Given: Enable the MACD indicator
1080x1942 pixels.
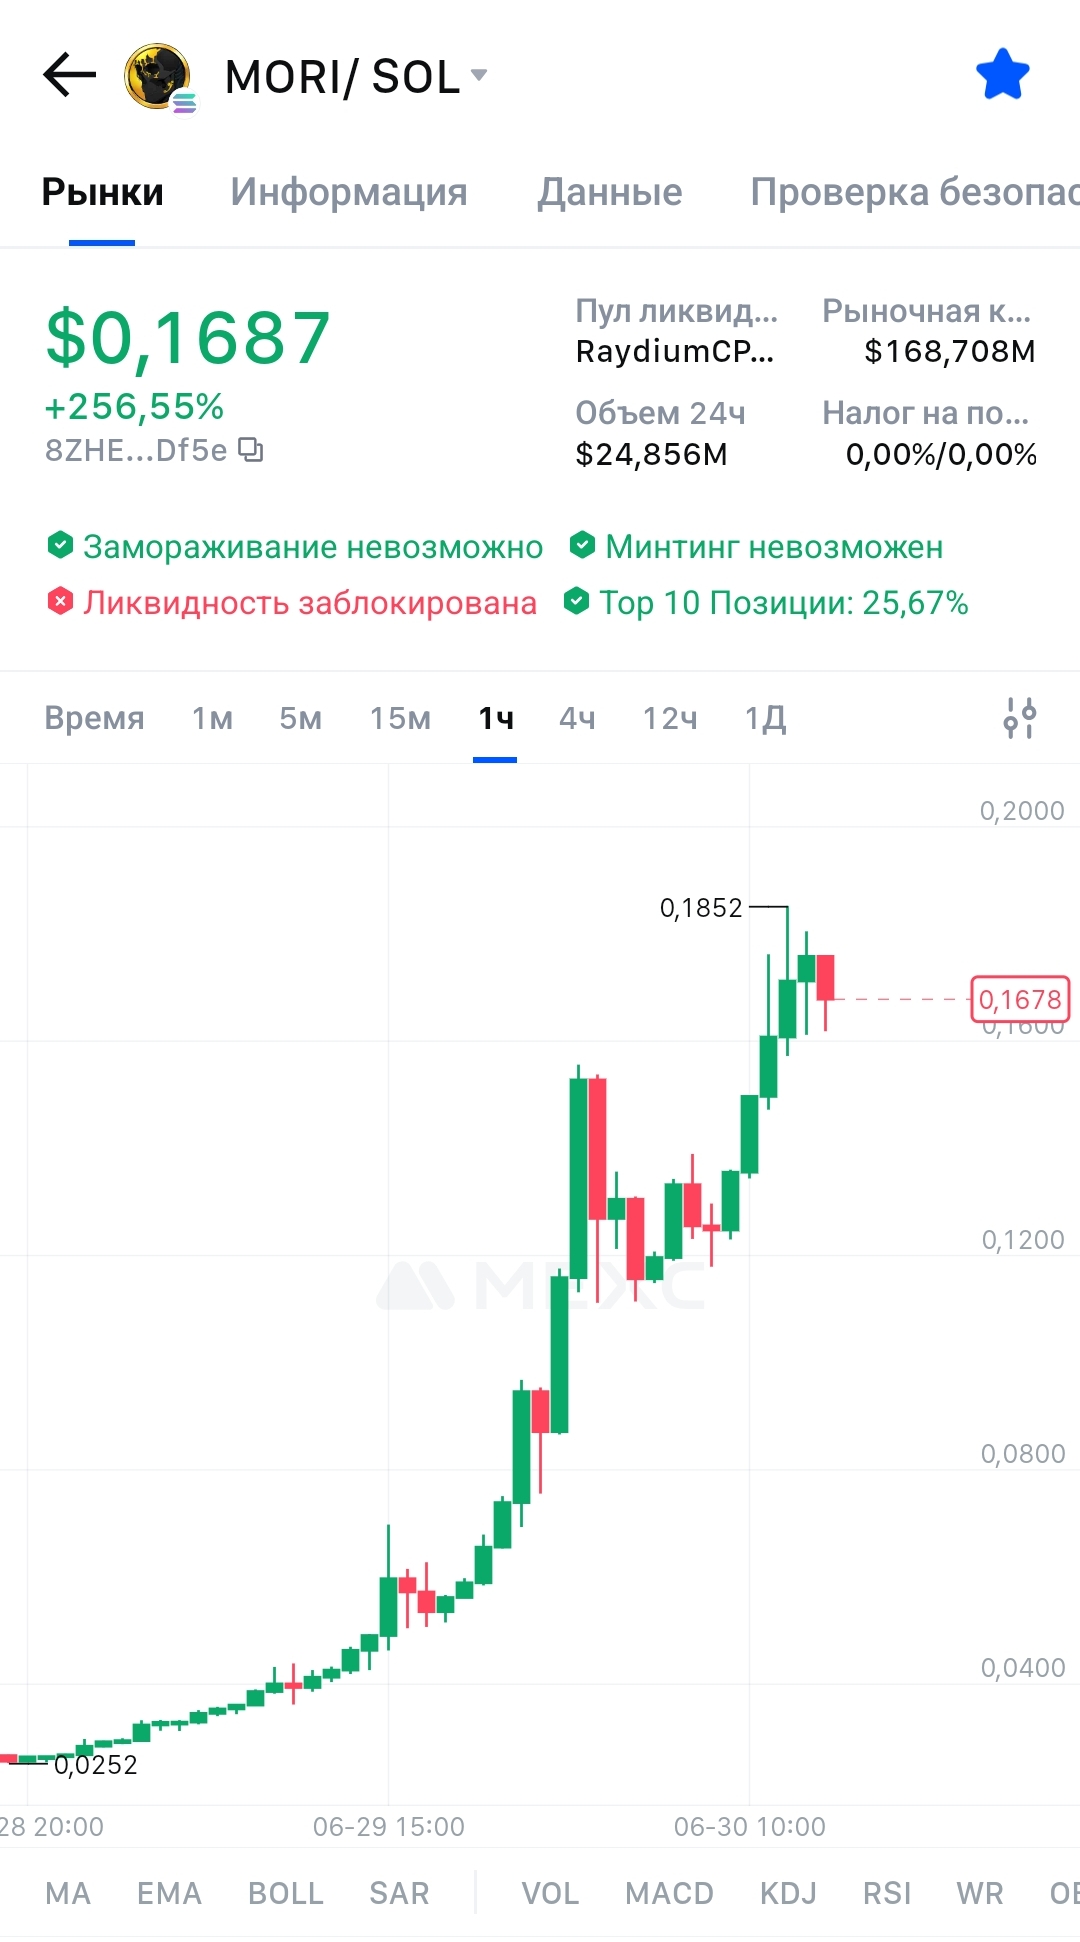Looking at the screenshot, I should (669, 1893).
